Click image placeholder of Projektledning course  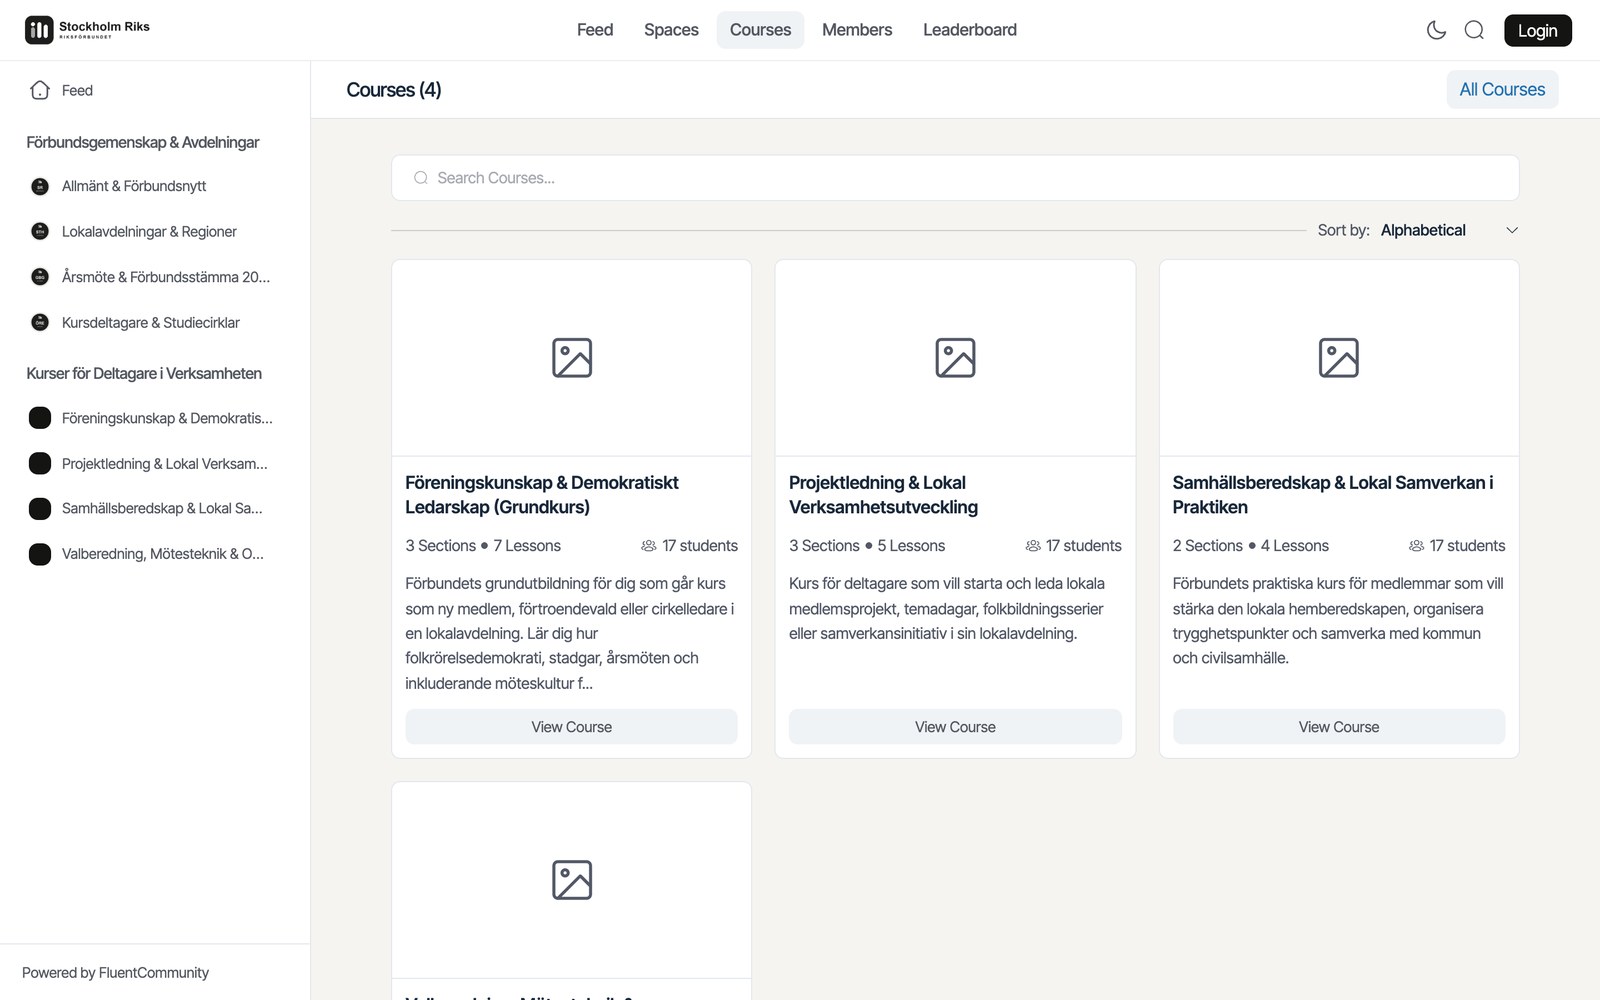click(x=955, y=358)
